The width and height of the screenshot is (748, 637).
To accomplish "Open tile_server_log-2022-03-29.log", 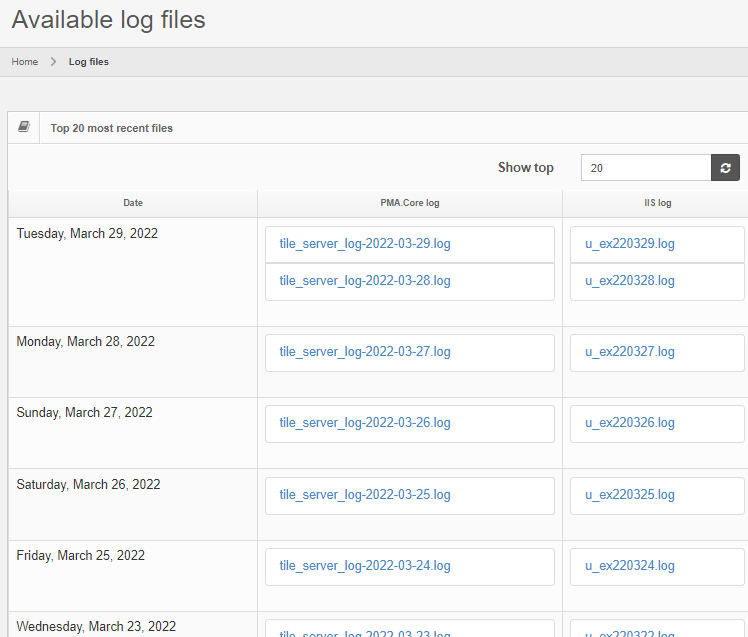I will coord(365,244).
